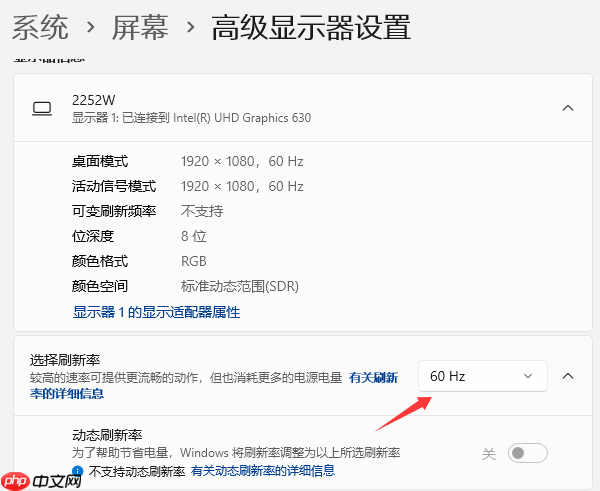Click the 颜色空间 label

pos(100,286)
